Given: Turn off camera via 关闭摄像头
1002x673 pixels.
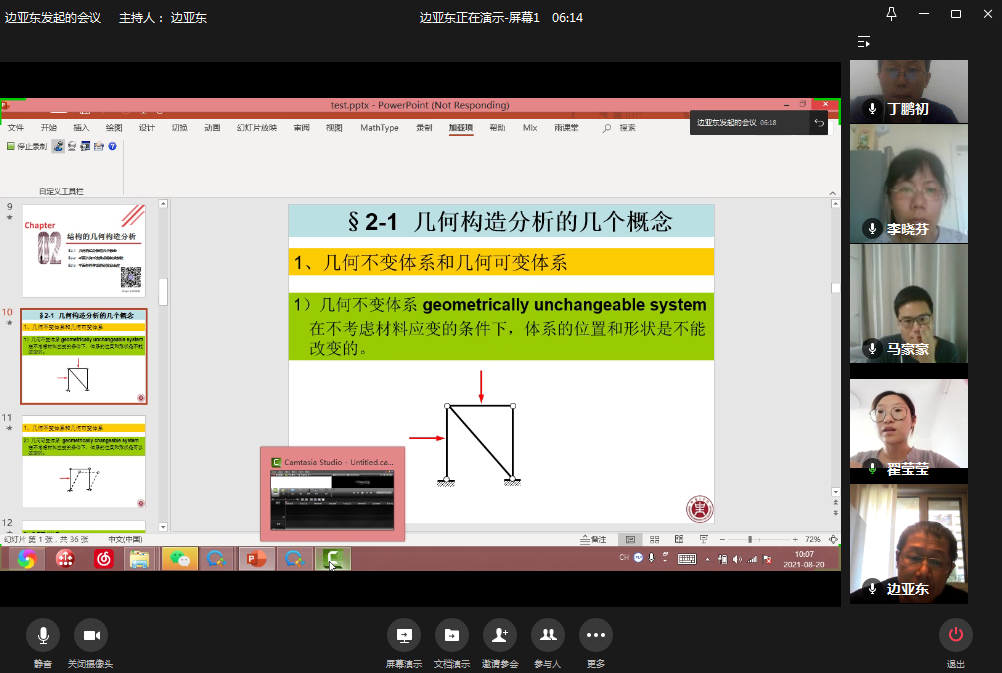Looking at the screenshot, I should pyautogui.click(x=91, y=635).
